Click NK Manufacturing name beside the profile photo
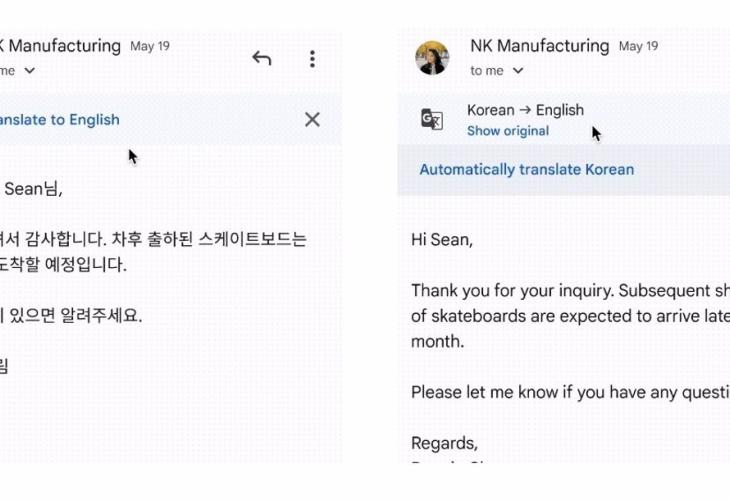Image resolution: width=730 pixels, height=500 pixels. click(539, 46)
